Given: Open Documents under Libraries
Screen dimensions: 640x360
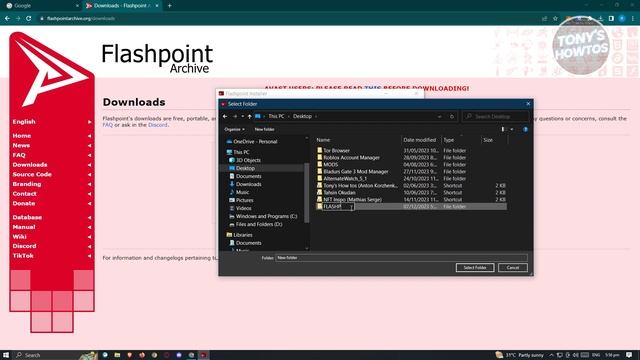Looking at the screenshot, I should [x=248, y=243].
